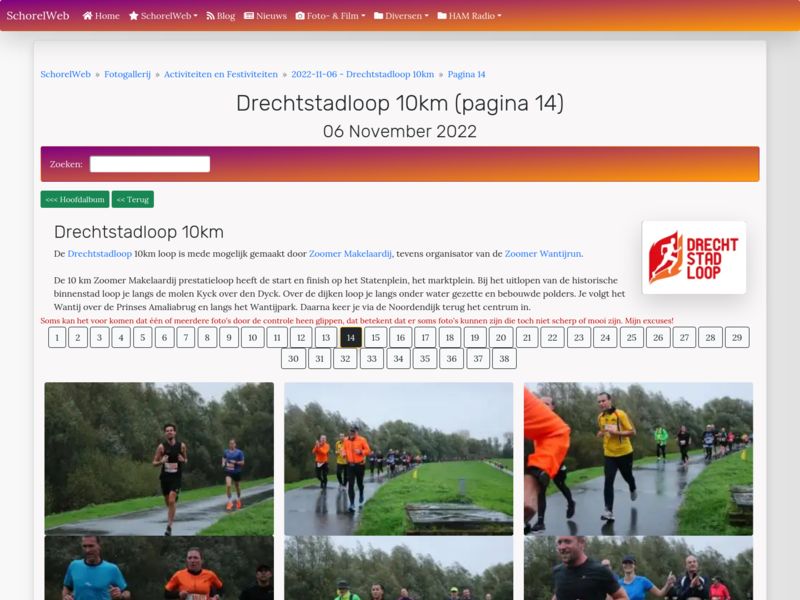Go to gallery page 38

tap(504, 359)
